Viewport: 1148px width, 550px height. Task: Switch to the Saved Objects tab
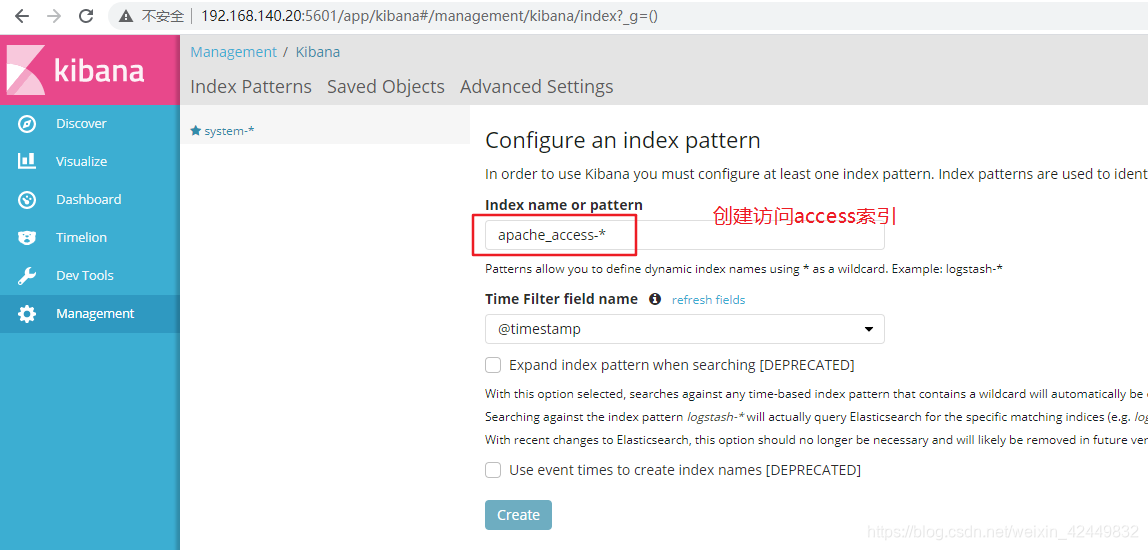coord(386,86)
